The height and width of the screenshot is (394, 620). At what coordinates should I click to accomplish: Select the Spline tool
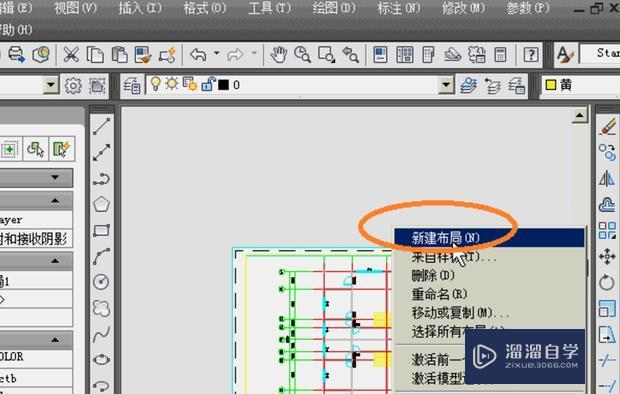click(102, 334)
